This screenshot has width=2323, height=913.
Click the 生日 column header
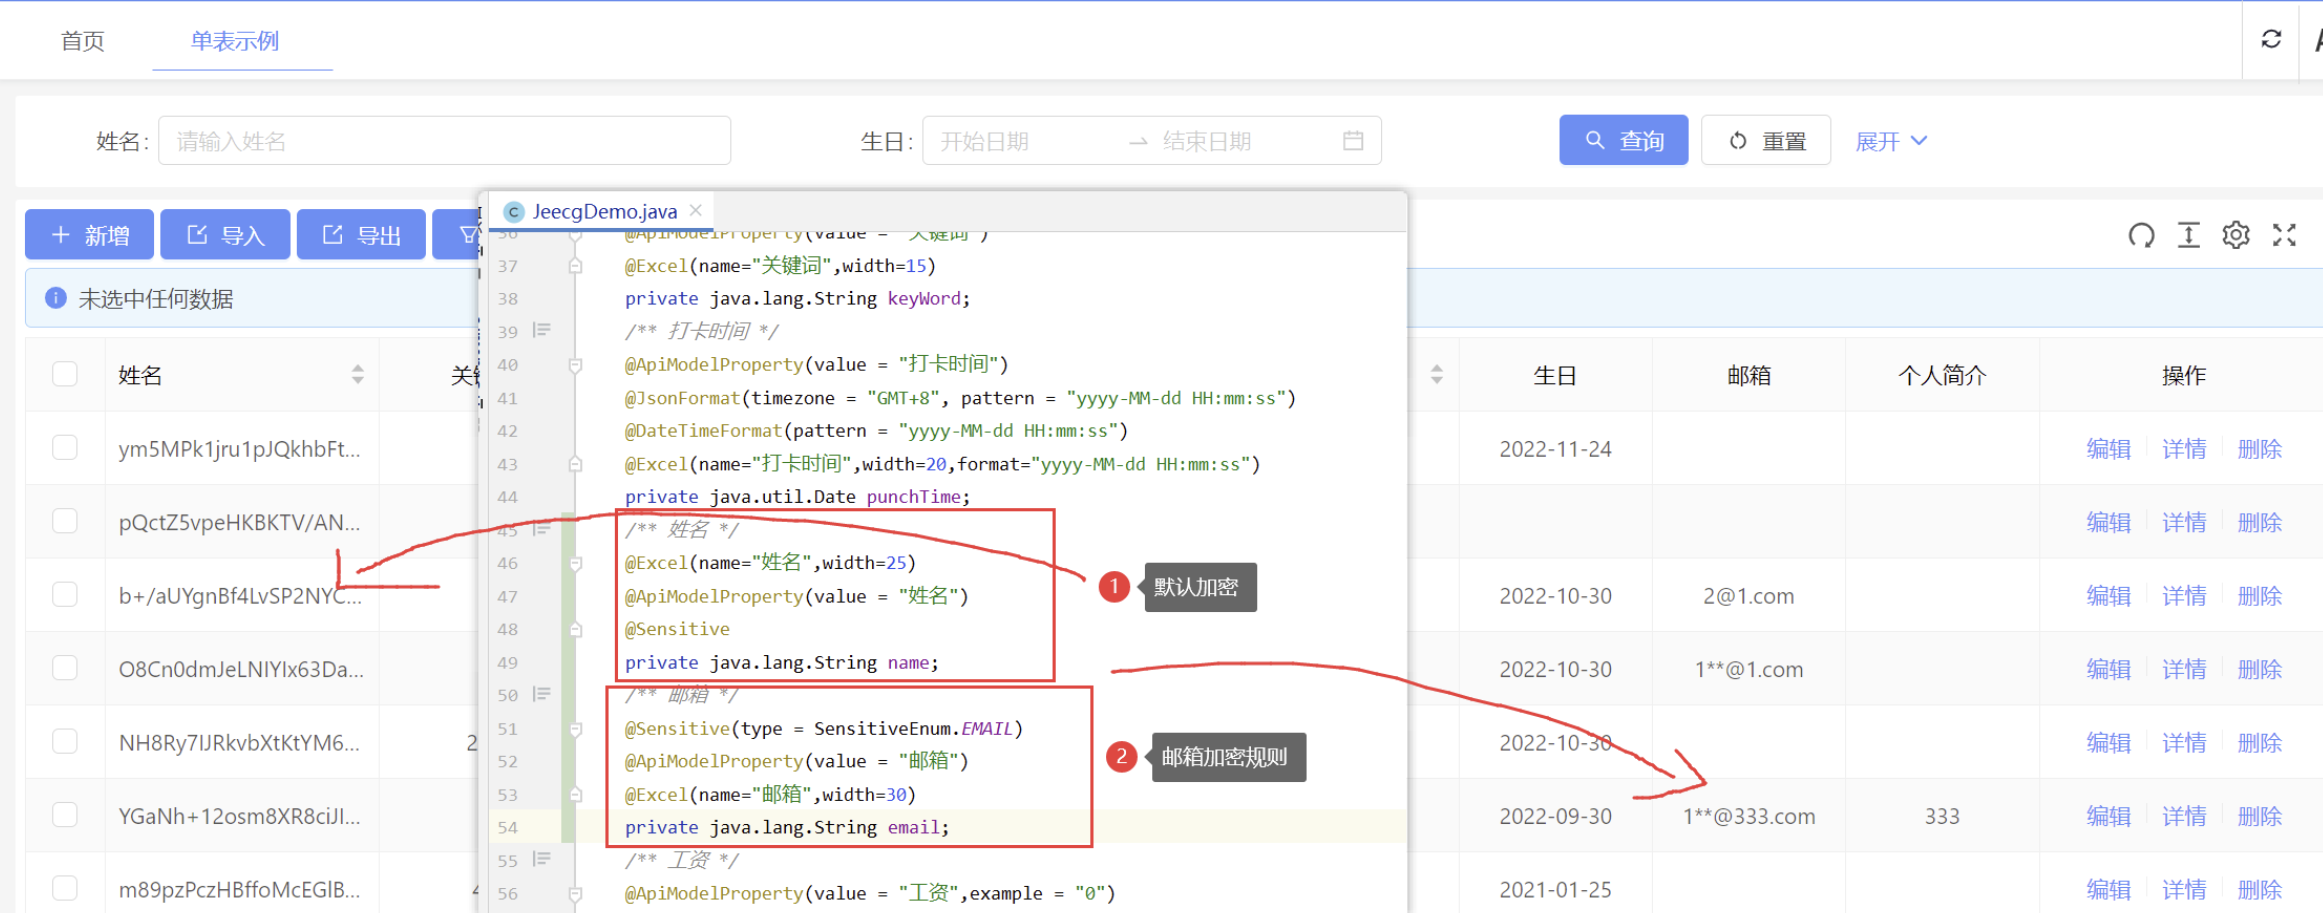coord(1555,376)
